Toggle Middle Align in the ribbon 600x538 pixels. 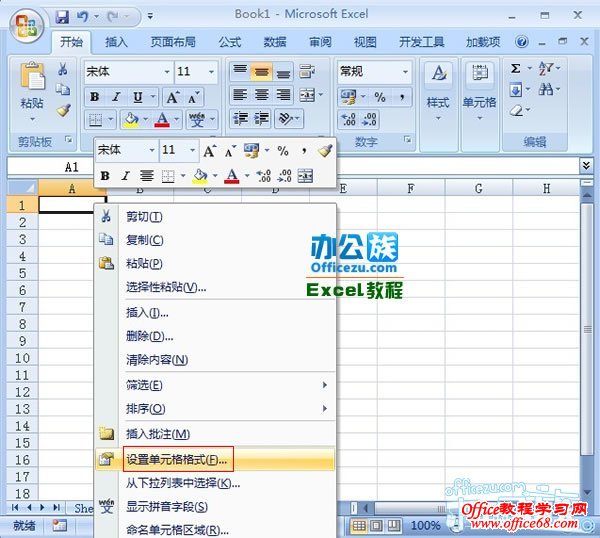(x=261, y=72)
